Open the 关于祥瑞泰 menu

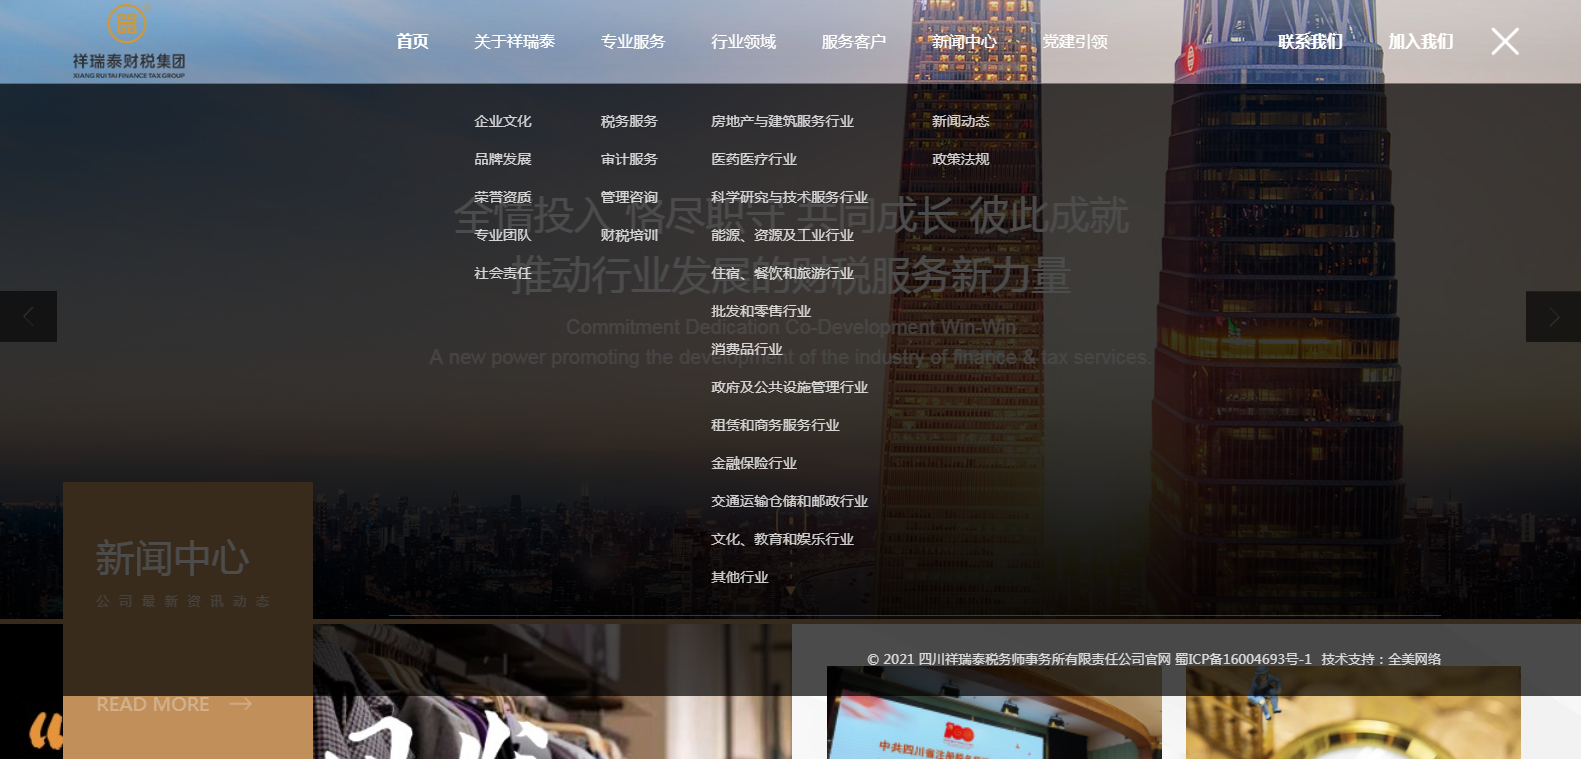[514, 41]
